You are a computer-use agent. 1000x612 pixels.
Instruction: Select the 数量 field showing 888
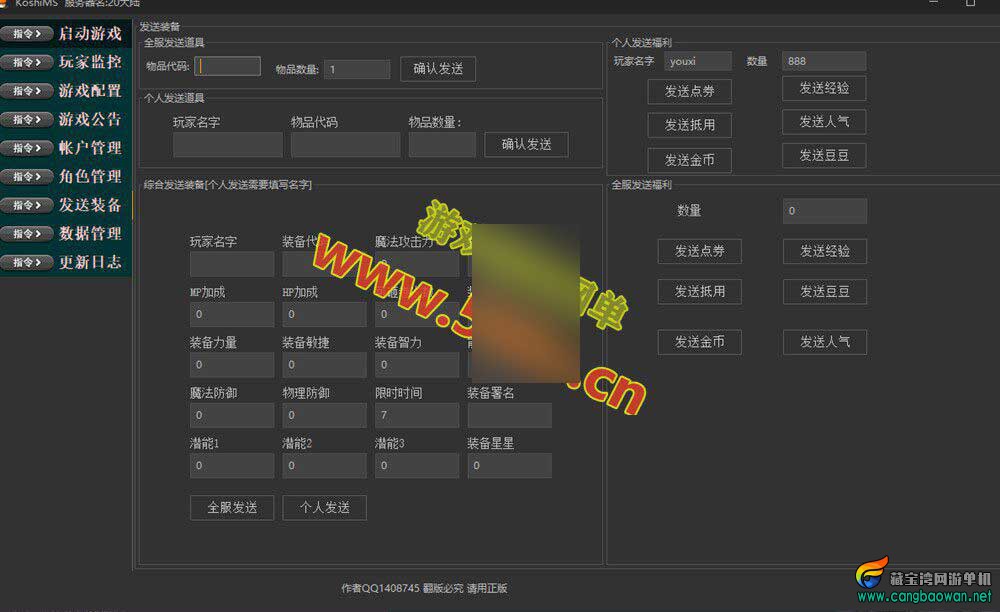click(823, 62)
